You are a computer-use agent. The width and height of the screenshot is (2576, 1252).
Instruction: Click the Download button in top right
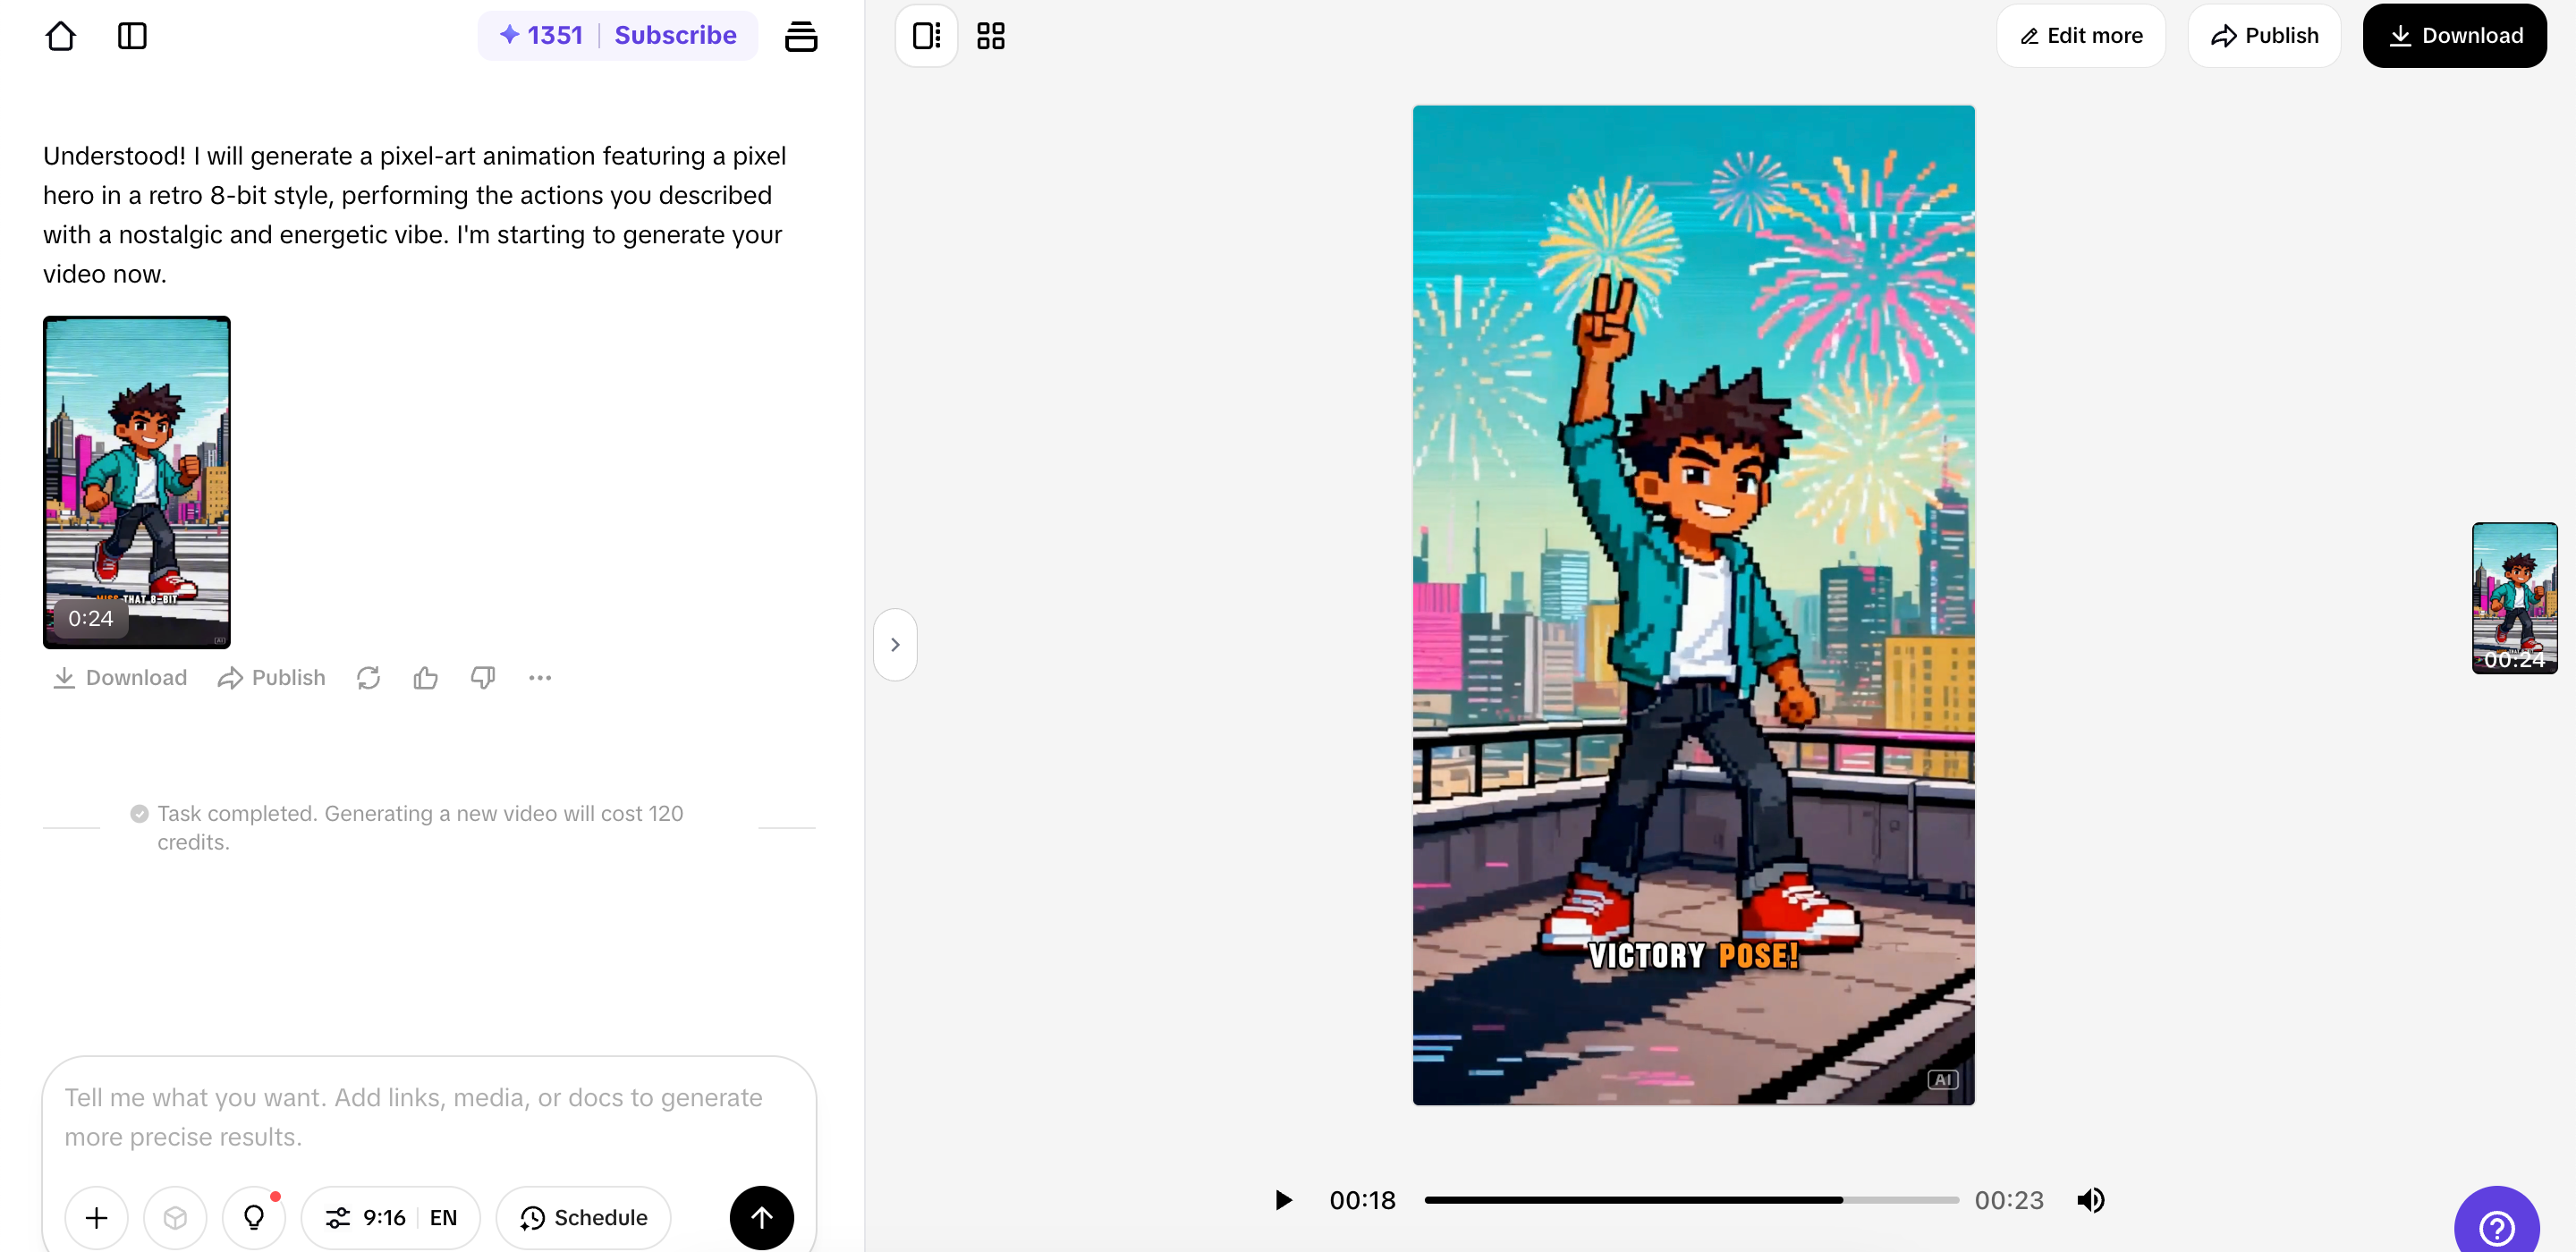pyautogui.click(x=2455, y=35)
